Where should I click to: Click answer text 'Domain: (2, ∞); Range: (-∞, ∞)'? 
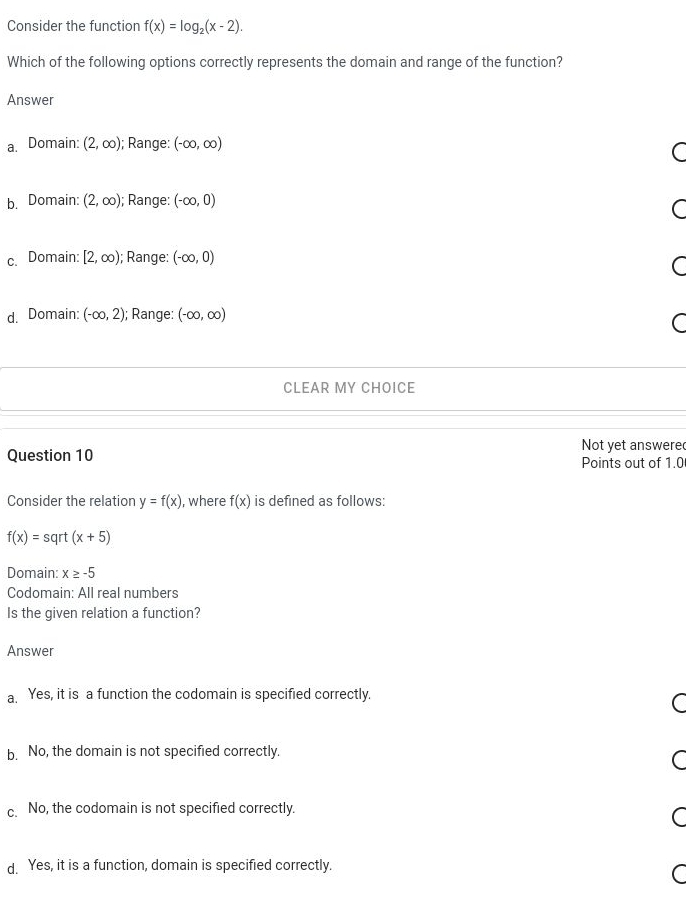point(125,144)
